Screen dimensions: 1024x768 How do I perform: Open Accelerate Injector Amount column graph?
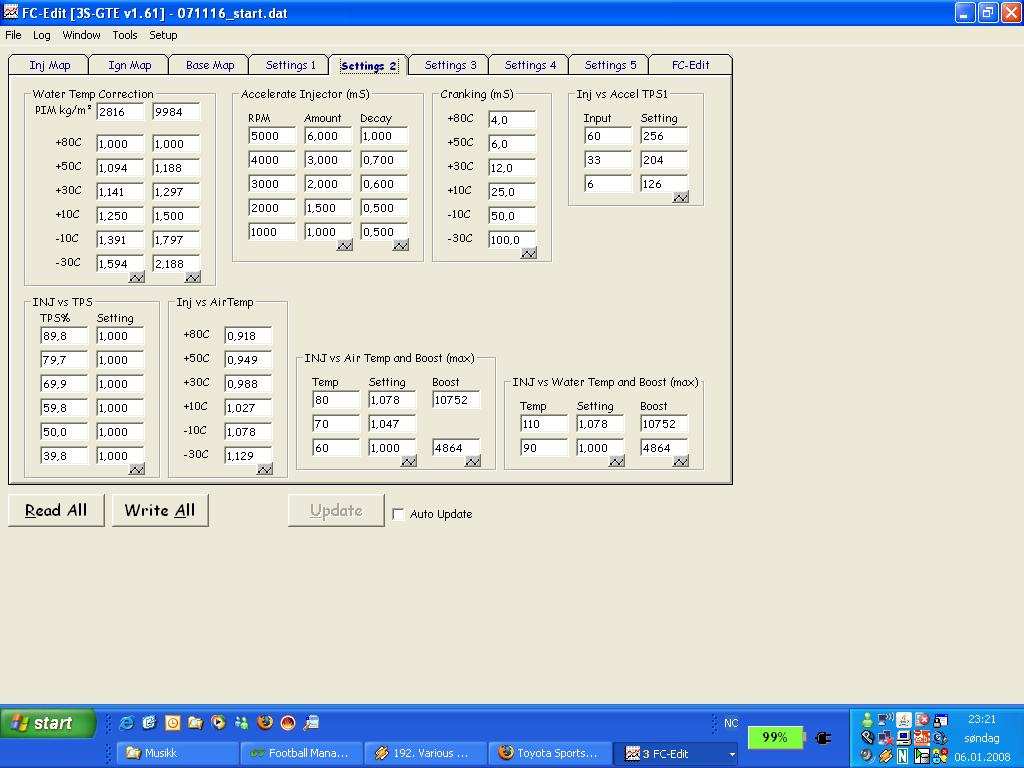[345, 246]
